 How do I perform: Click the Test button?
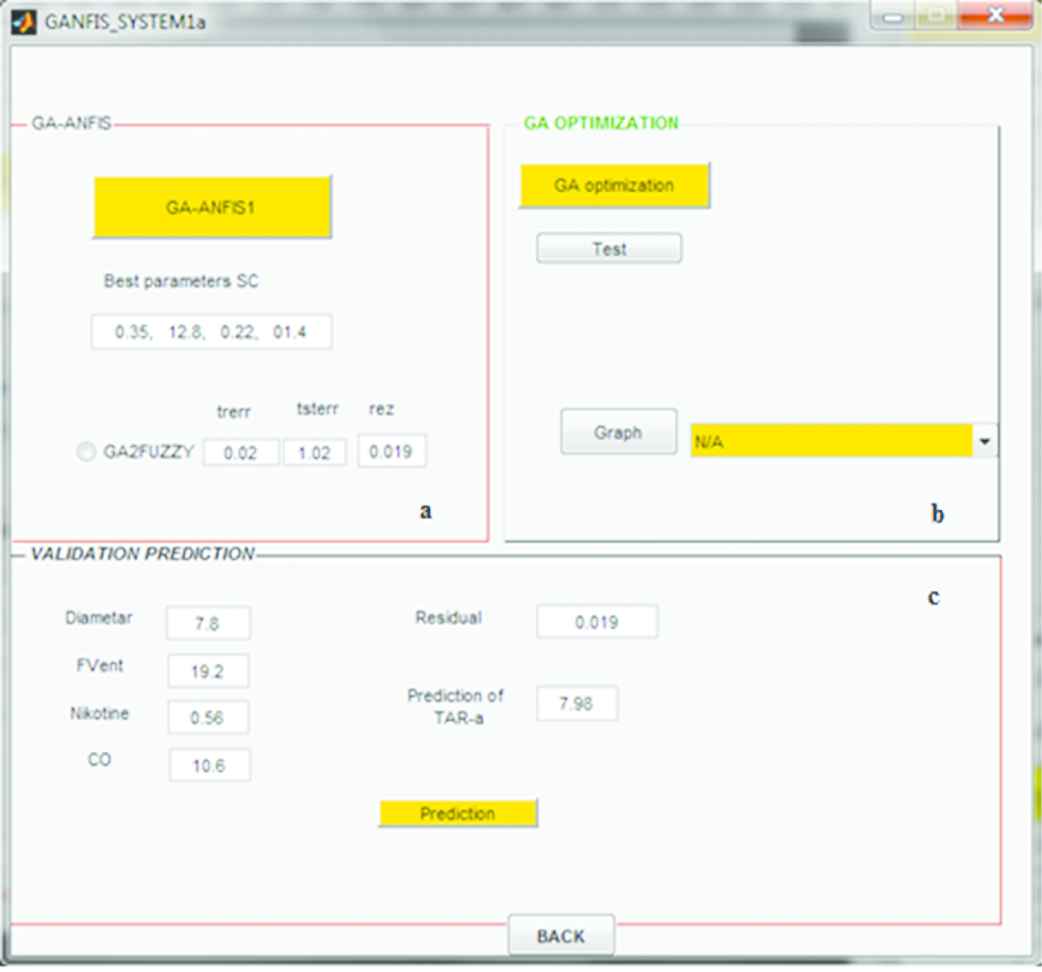609,249
